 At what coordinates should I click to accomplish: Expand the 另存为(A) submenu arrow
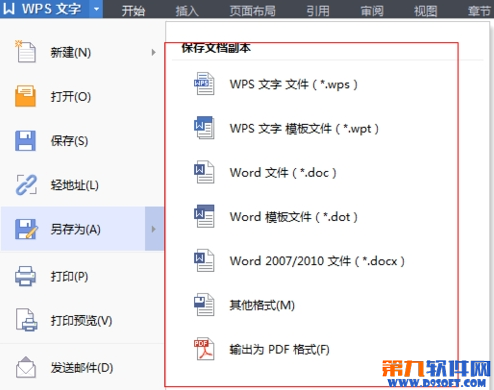pyautogui.click(x=154, y=229)
